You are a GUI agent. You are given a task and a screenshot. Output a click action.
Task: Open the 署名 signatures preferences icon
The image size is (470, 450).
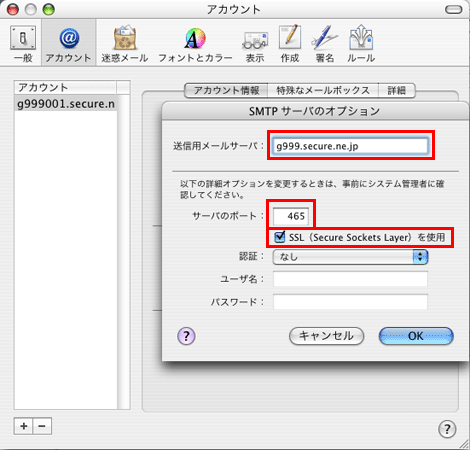[325, 44]
